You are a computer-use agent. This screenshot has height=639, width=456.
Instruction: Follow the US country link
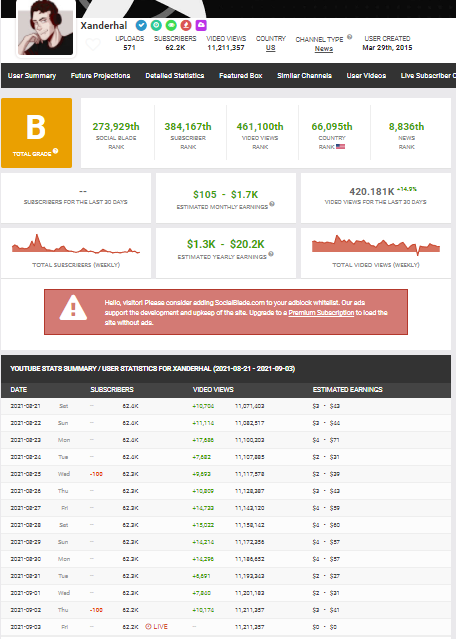271,48
